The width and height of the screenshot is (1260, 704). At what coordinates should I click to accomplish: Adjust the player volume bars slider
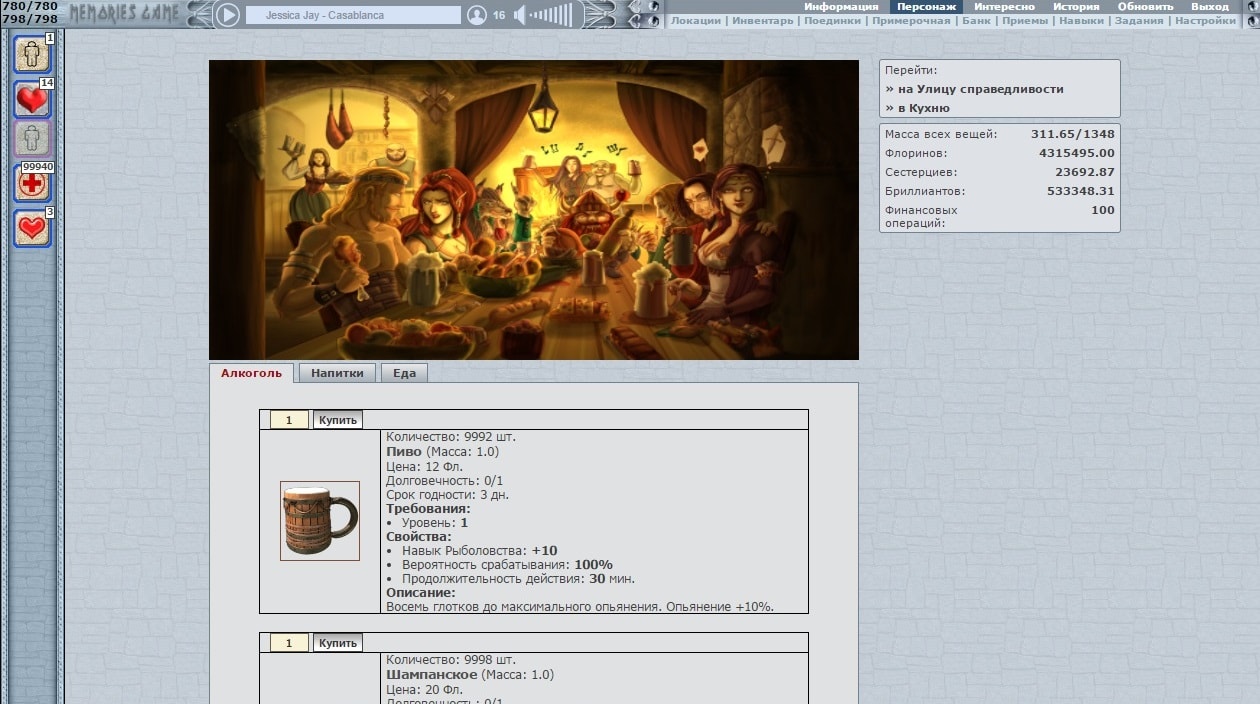[552, 15]
